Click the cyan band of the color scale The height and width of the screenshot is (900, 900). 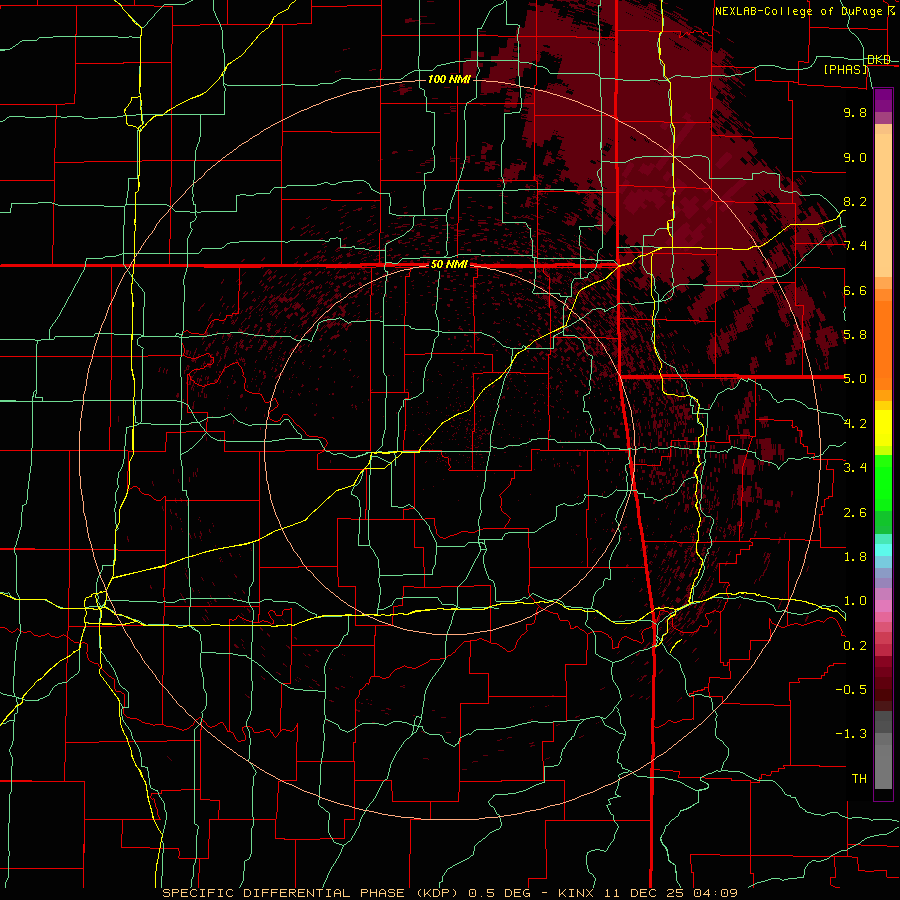883,549
